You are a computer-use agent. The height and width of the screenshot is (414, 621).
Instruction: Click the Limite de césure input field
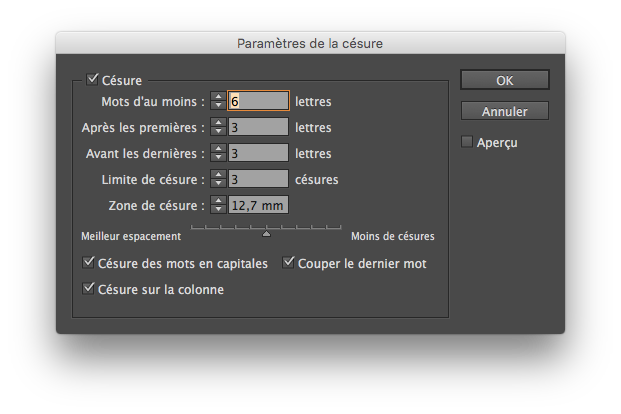(x=259, y=179)
